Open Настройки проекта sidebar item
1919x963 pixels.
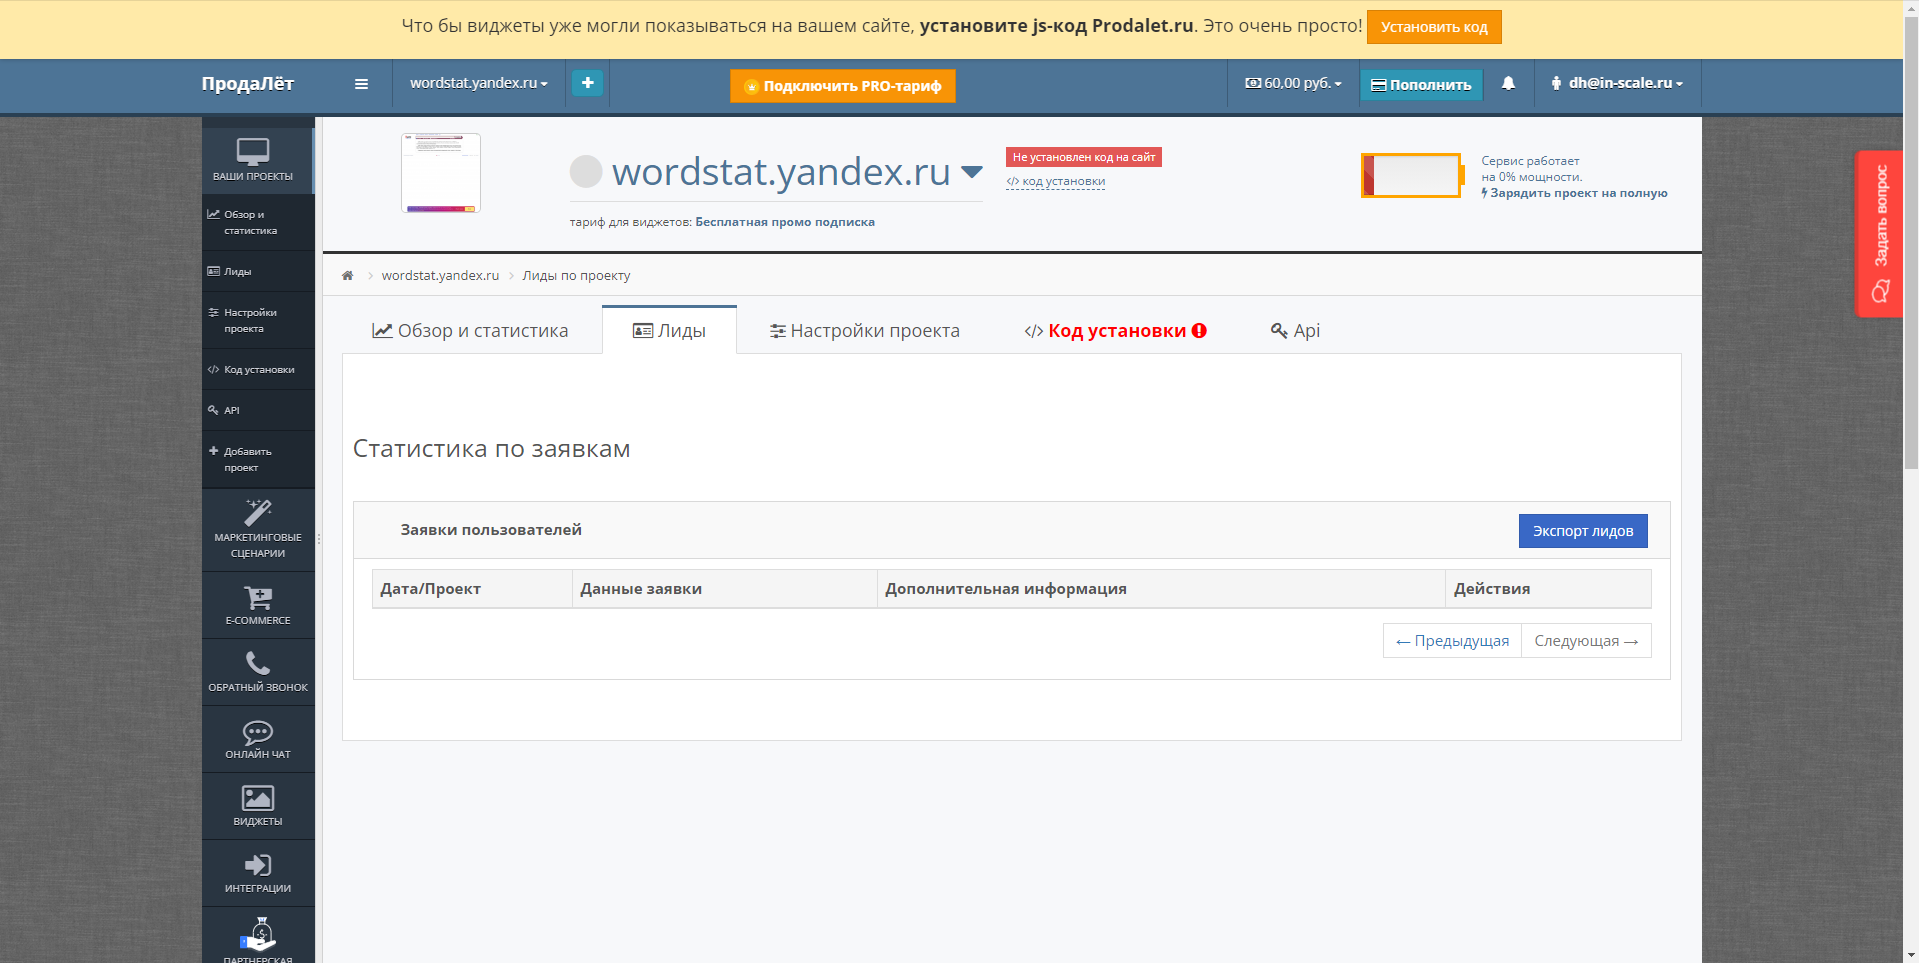(258, 320)
